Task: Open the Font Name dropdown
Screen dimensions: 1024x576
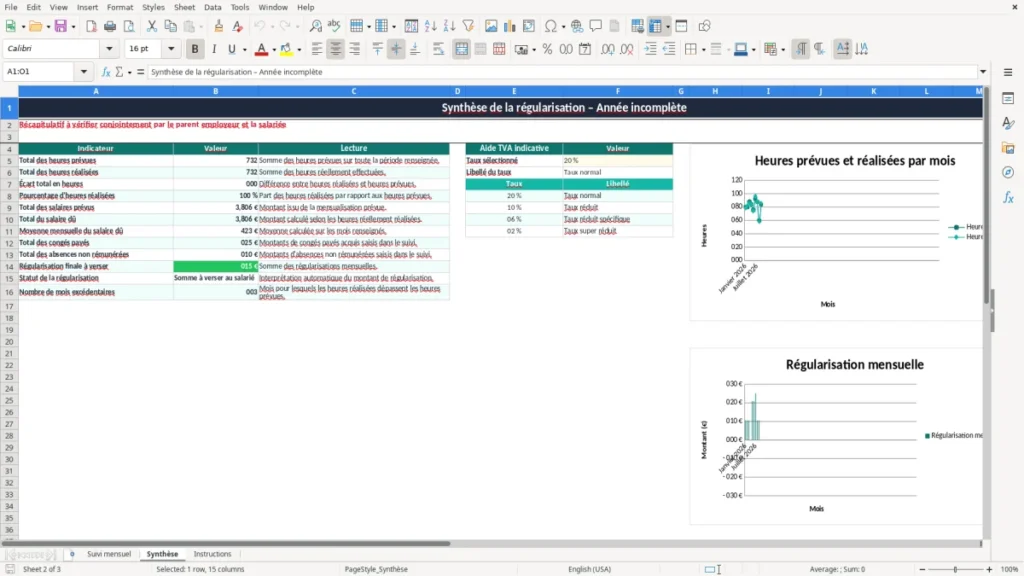Action: (109, 48)
